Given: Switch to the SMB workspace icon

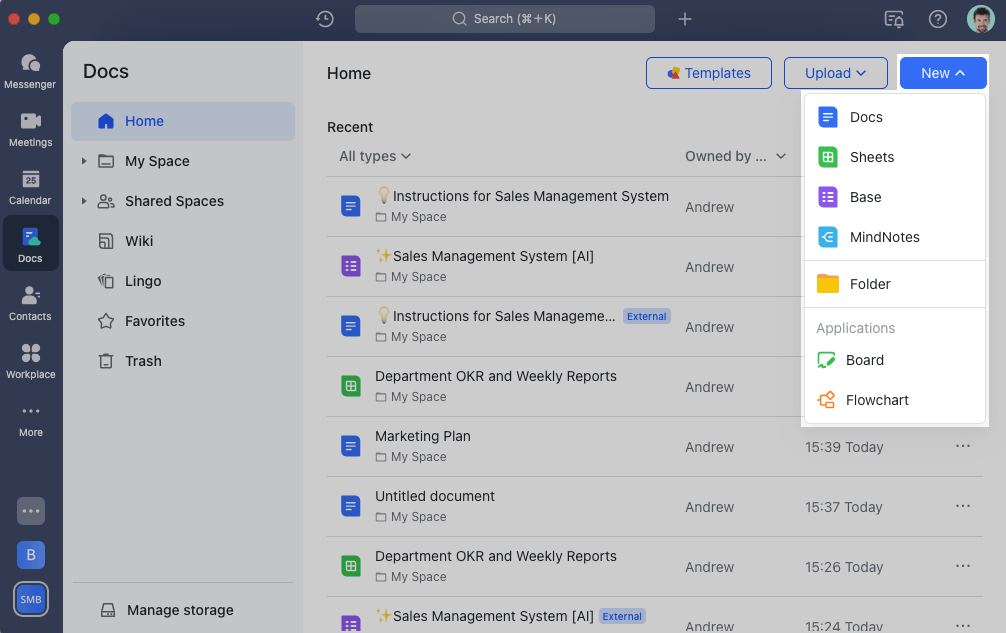Looking at the screenshot, I should (x=30, y=599).
